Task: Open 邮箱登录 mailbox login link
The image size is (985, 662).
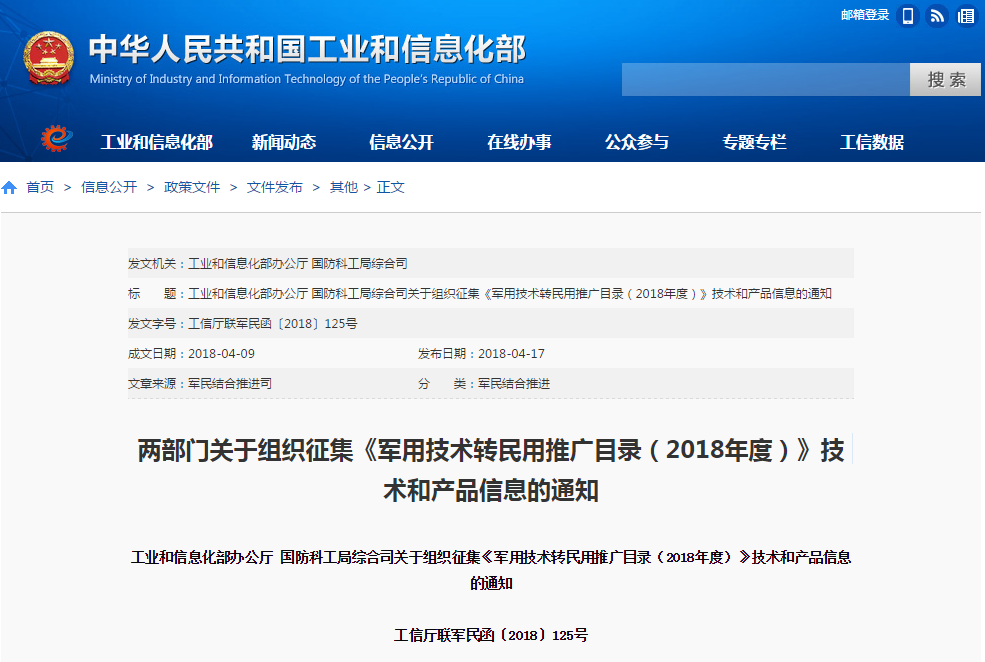Action: click(x=865, y=15)
